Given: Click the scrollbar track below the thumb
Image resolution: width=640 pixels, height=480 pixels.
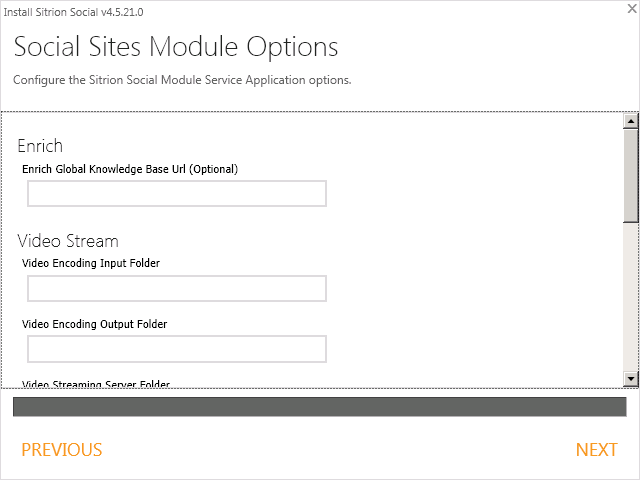Looking at the screenshot, I should [631, 300].
